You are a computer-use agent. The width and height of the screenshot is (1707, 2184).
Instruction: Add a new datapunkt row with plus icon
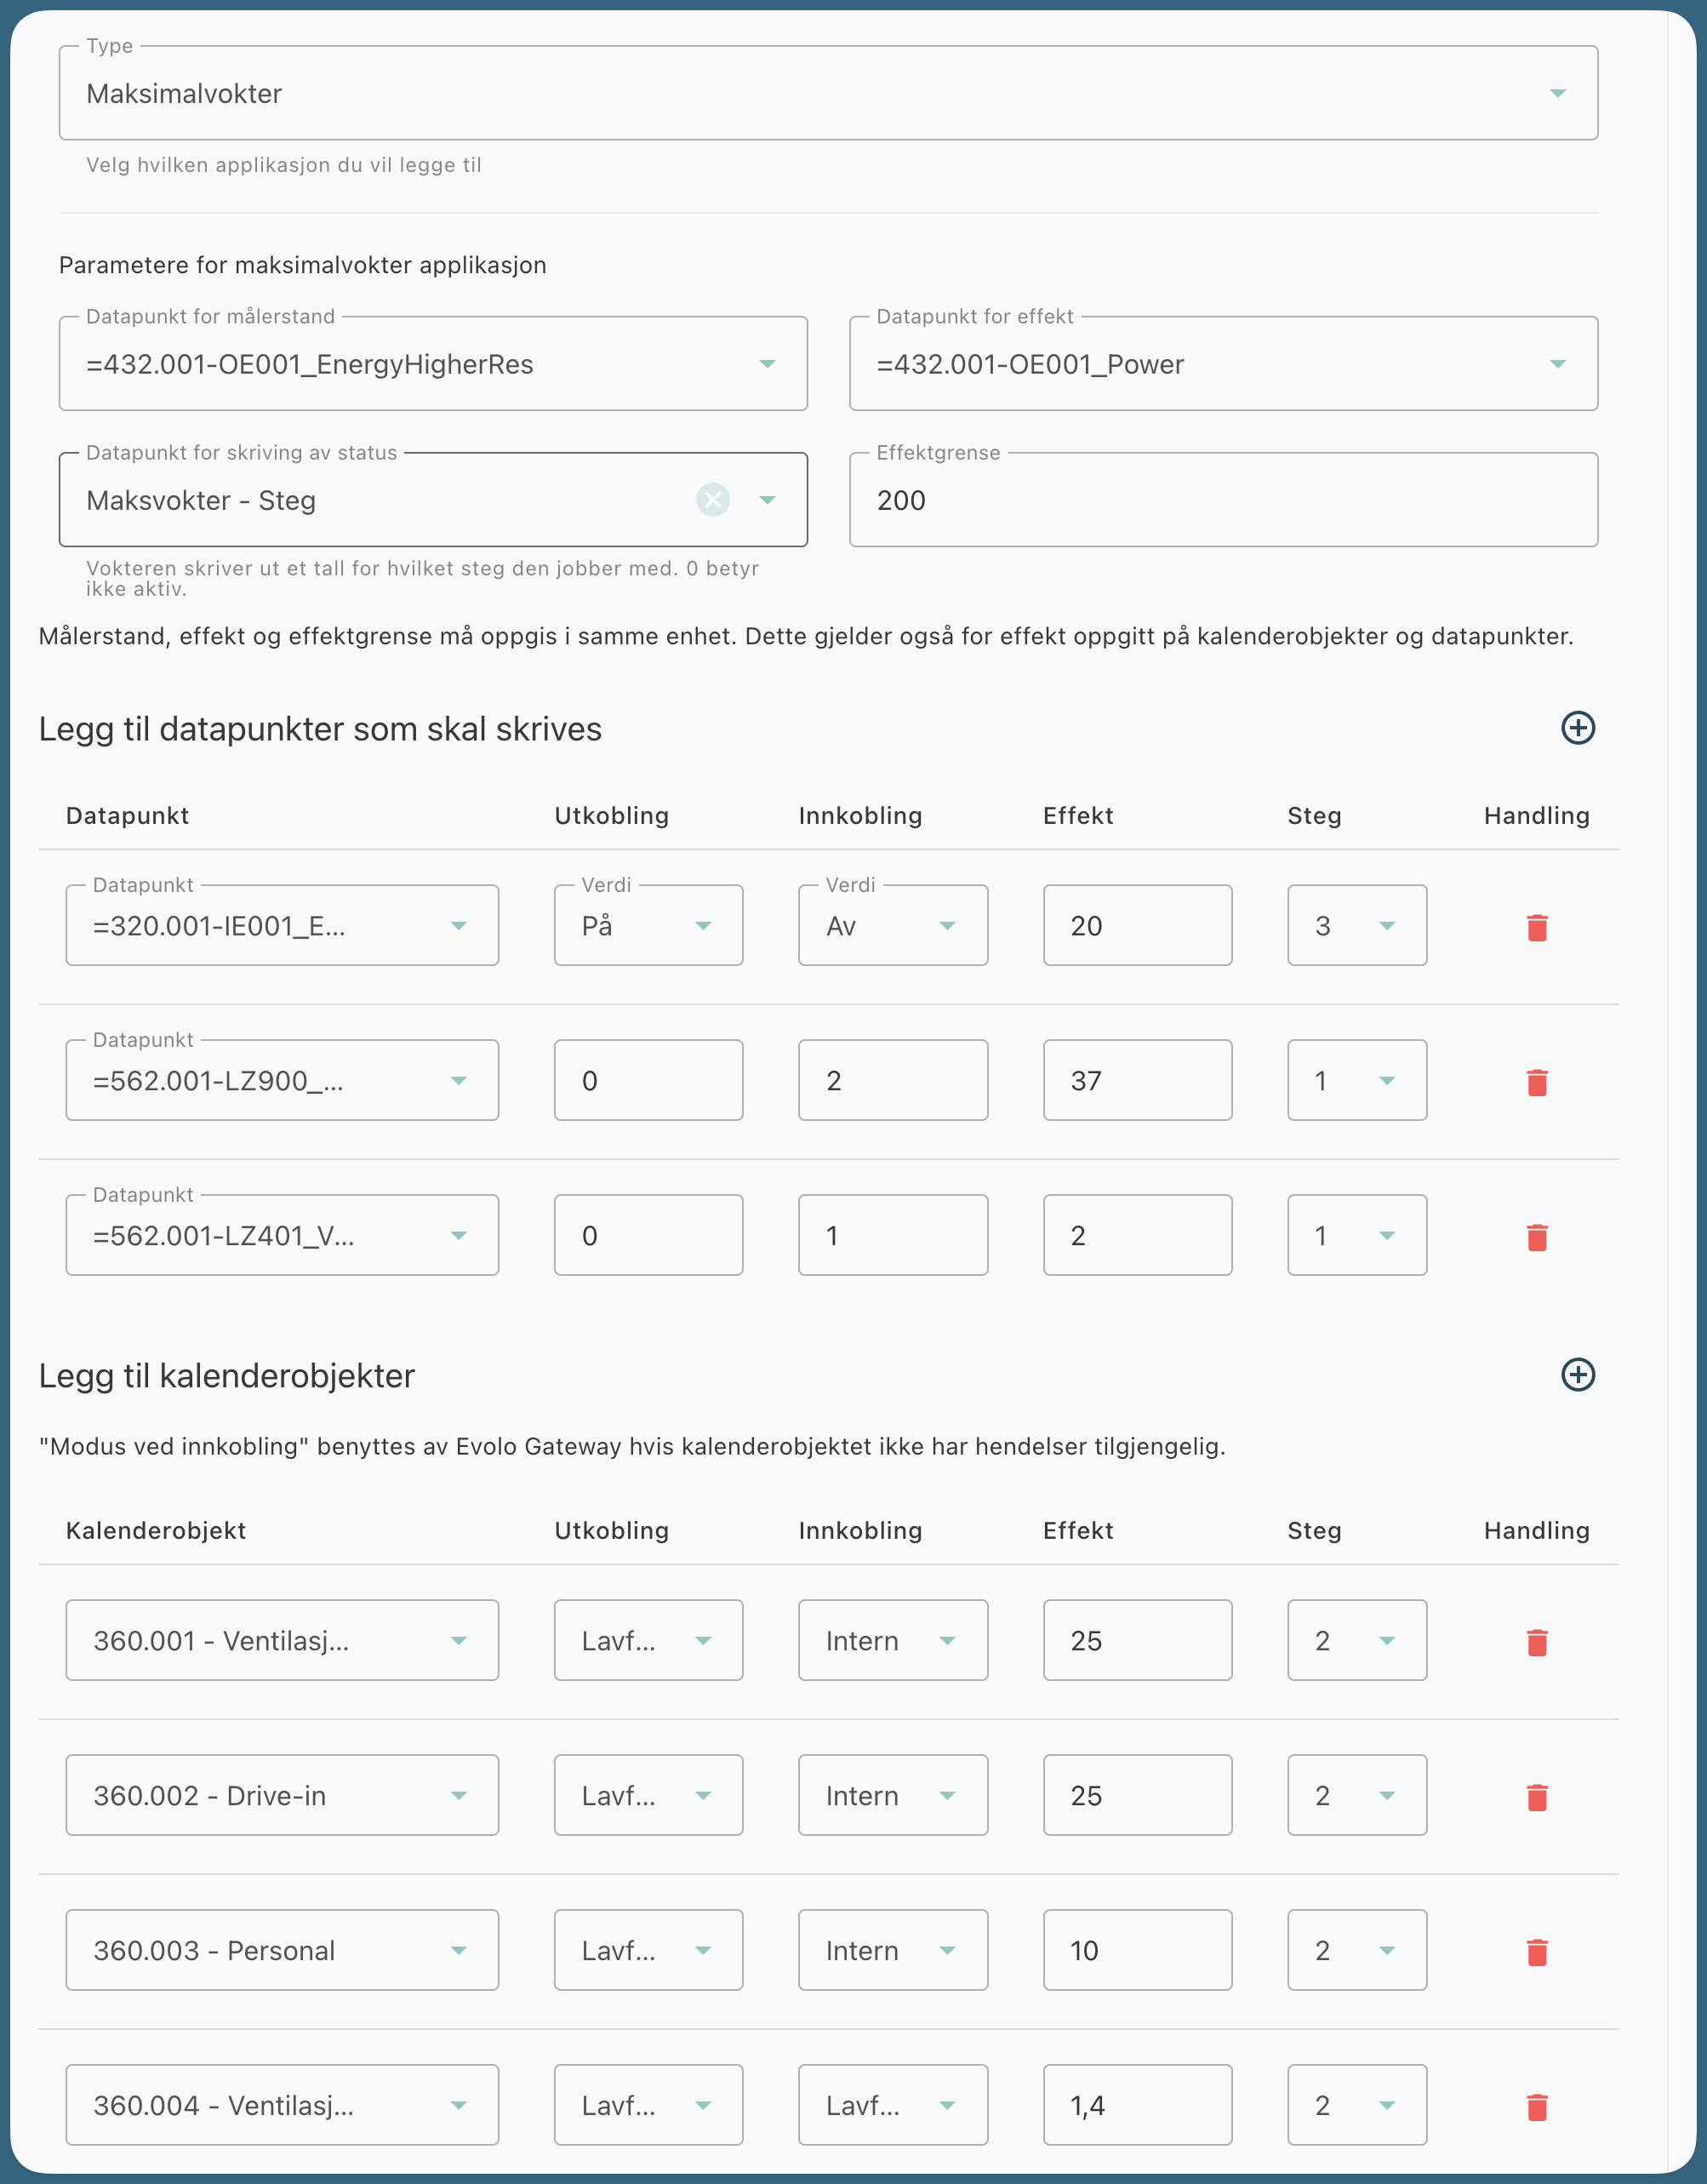(1577, 728)
